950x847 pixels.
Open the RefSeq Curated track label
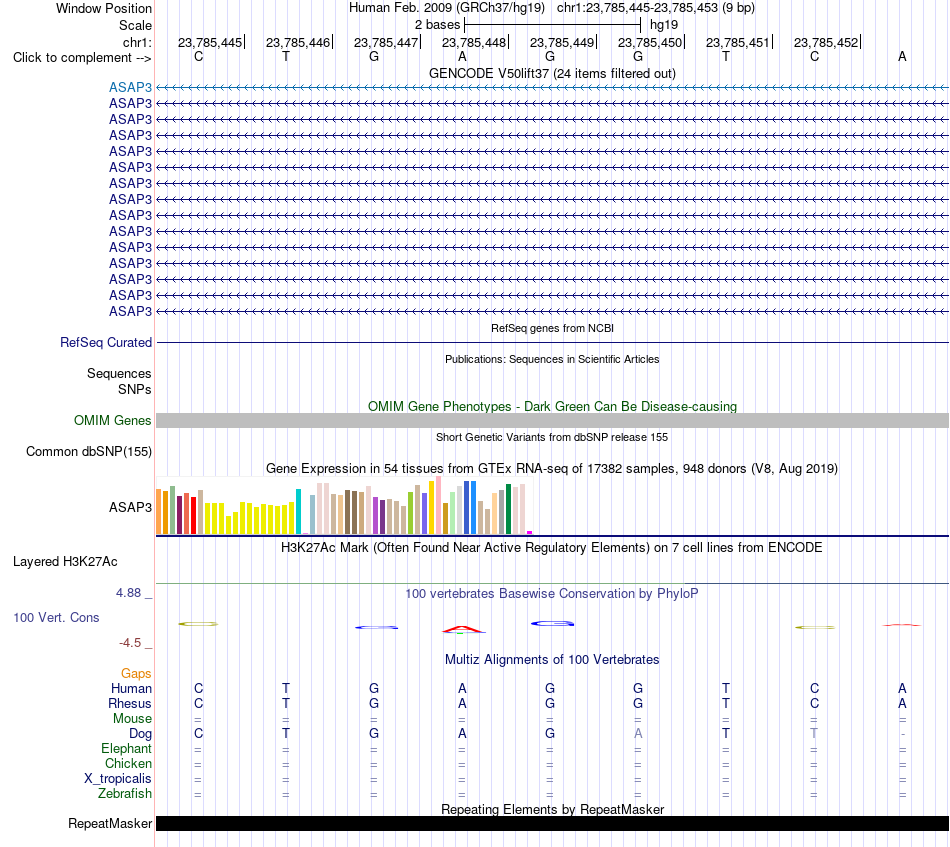point(106,342)
